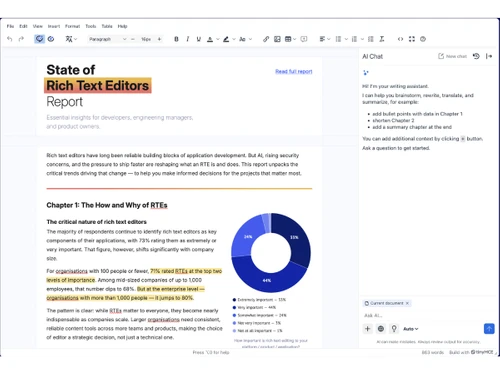The image size is (500, 375).
Task: Apply the current text color
Action: point(210,39)
